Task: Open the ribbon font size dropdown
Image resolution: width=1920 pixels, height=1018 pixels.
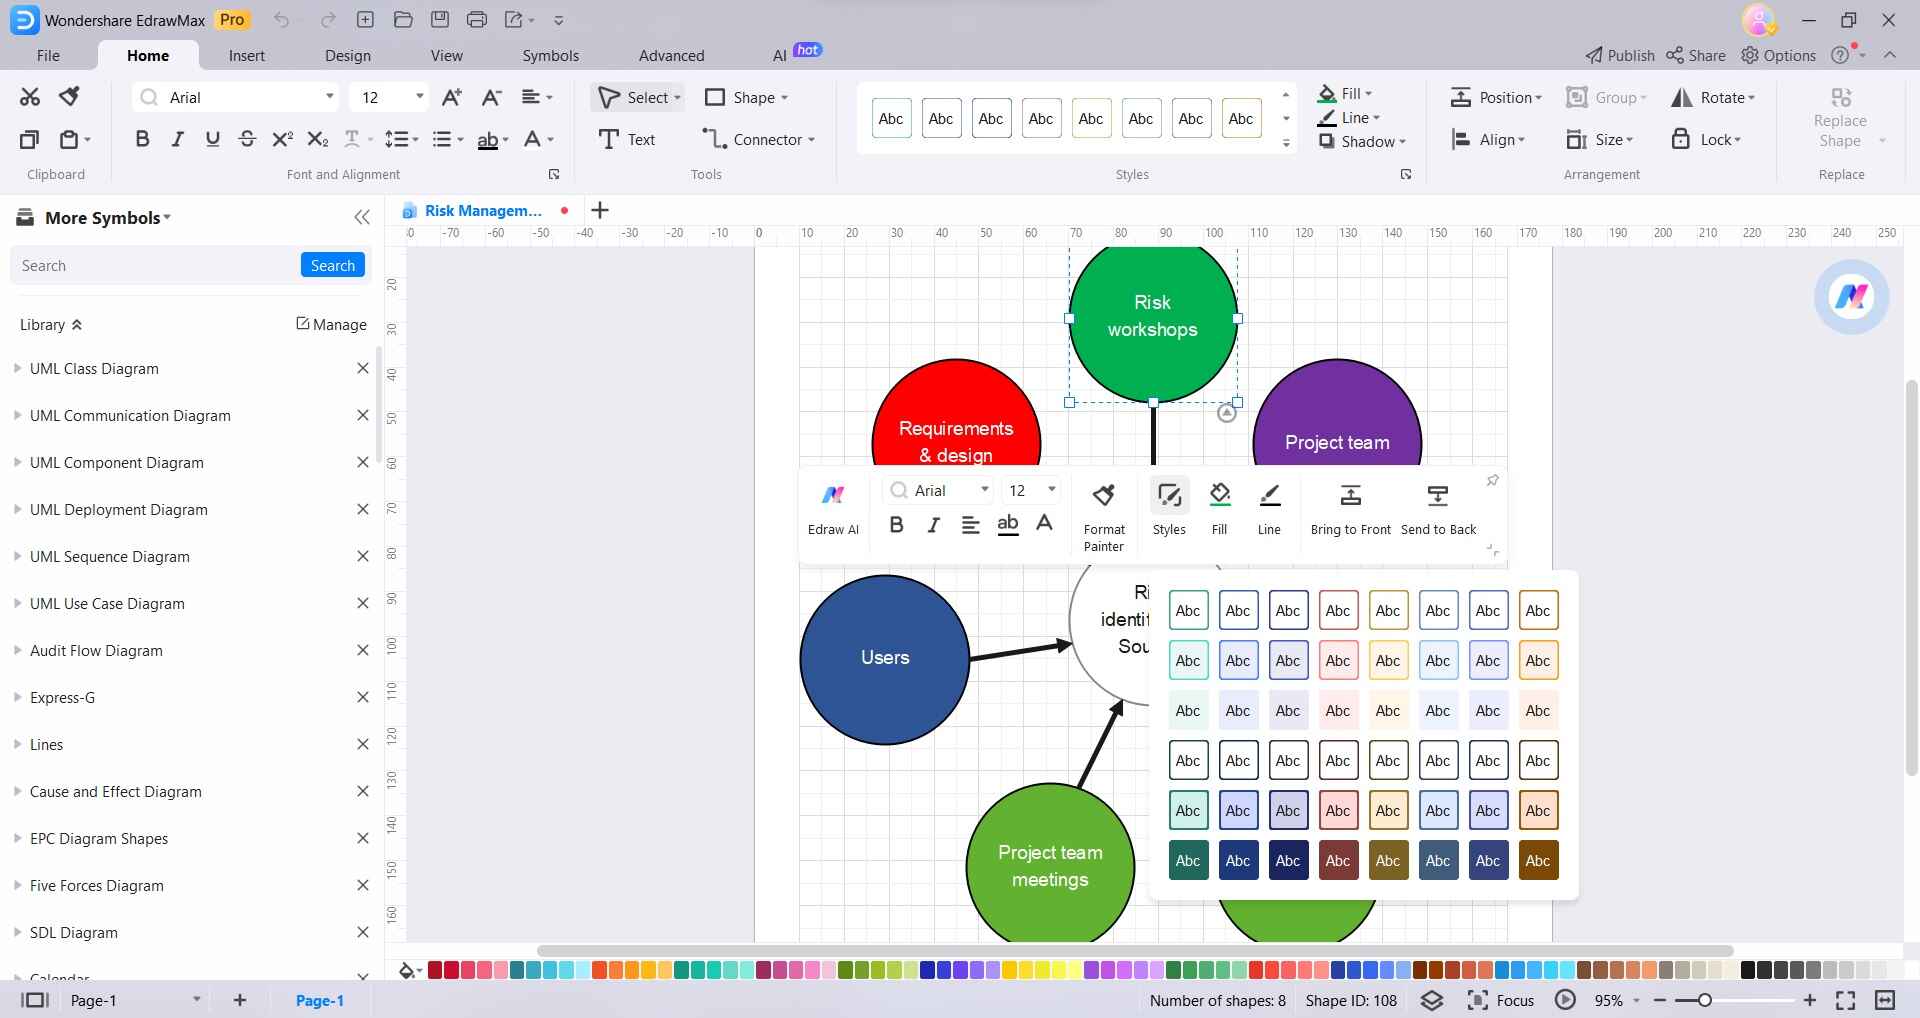Action: coord(419,97)
